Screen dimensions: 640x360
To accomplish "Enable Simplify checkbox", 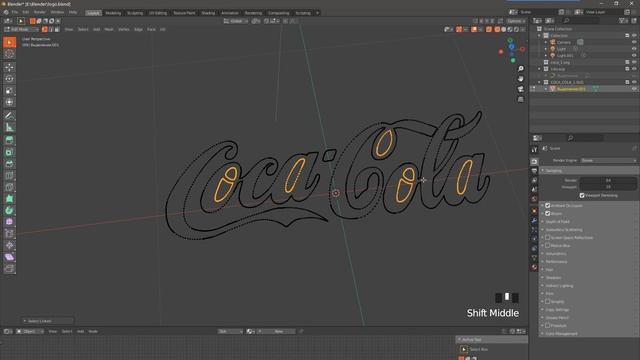I will click(x=548, y=302).
